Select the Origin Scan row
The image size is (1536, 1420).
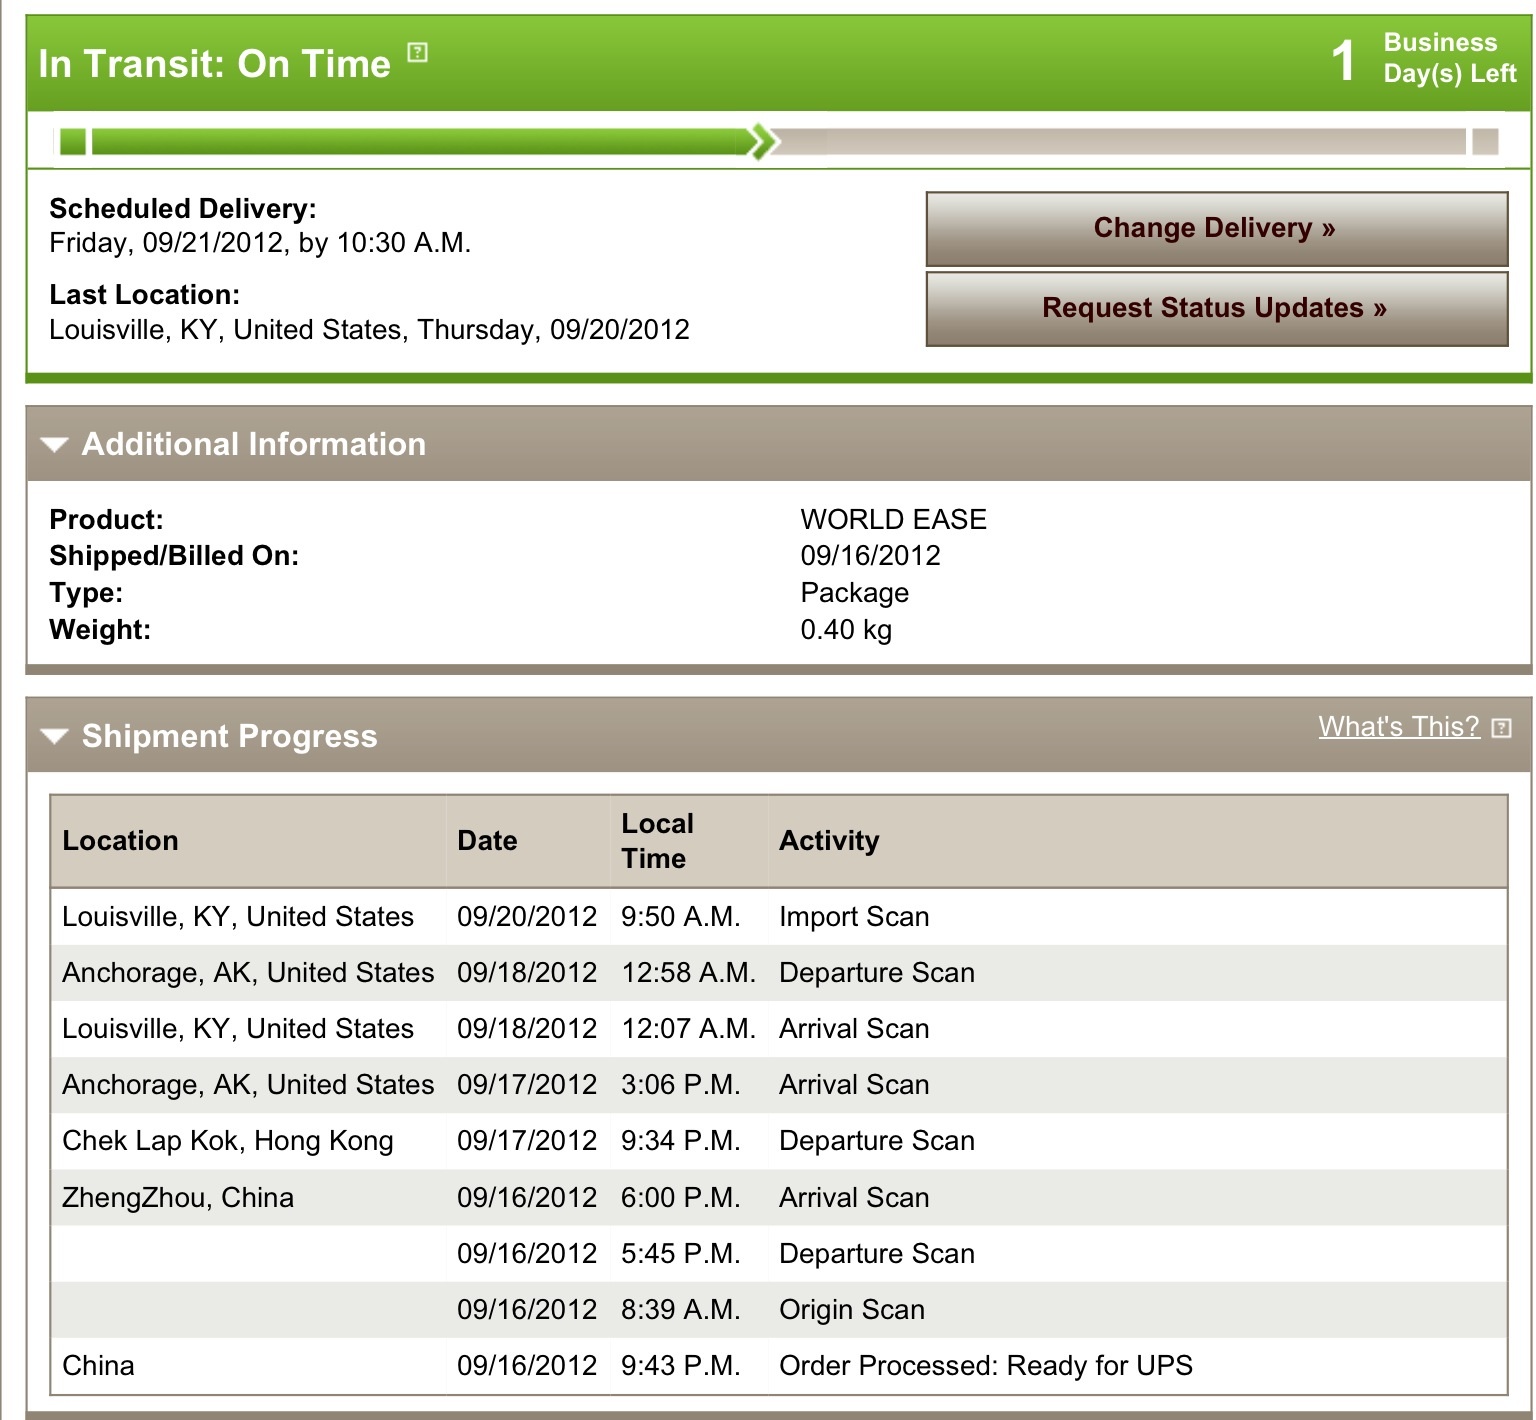[x=779, y=1310]
